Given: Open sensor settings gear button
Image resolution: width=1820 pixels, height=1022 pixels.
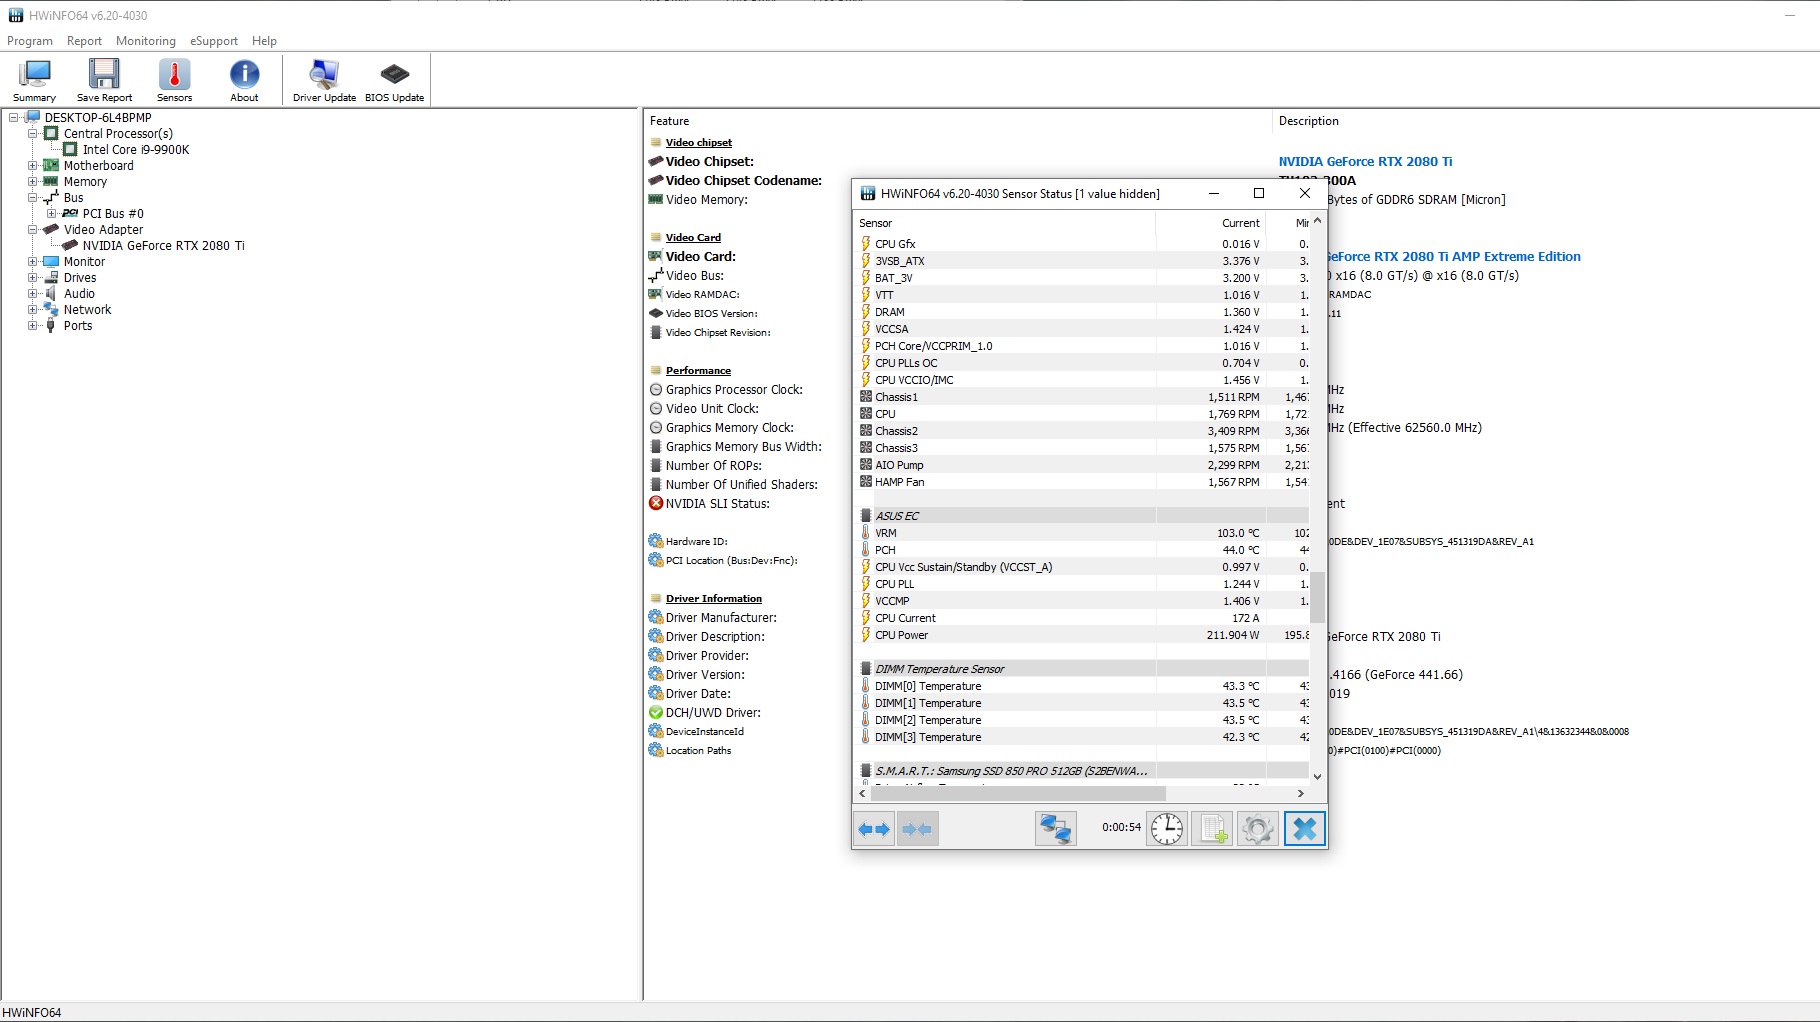Looking at the screenshot, I should click(x=1258, y=829).
